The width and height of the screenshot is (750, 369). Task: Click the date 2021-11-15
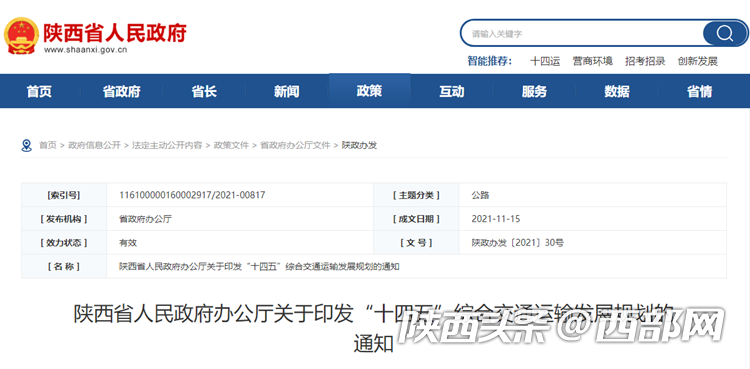pyautogui.click(x=496, y=219)
